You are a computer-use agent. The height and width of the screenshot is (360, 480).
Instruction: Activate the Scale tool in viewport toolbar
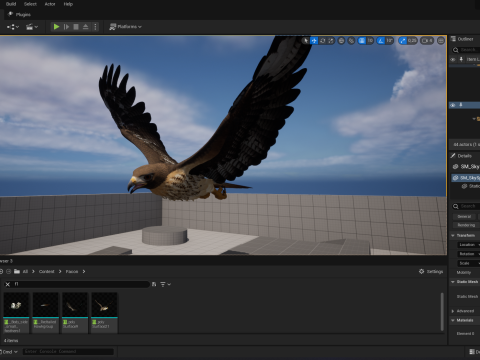click(x=331, y=41)
